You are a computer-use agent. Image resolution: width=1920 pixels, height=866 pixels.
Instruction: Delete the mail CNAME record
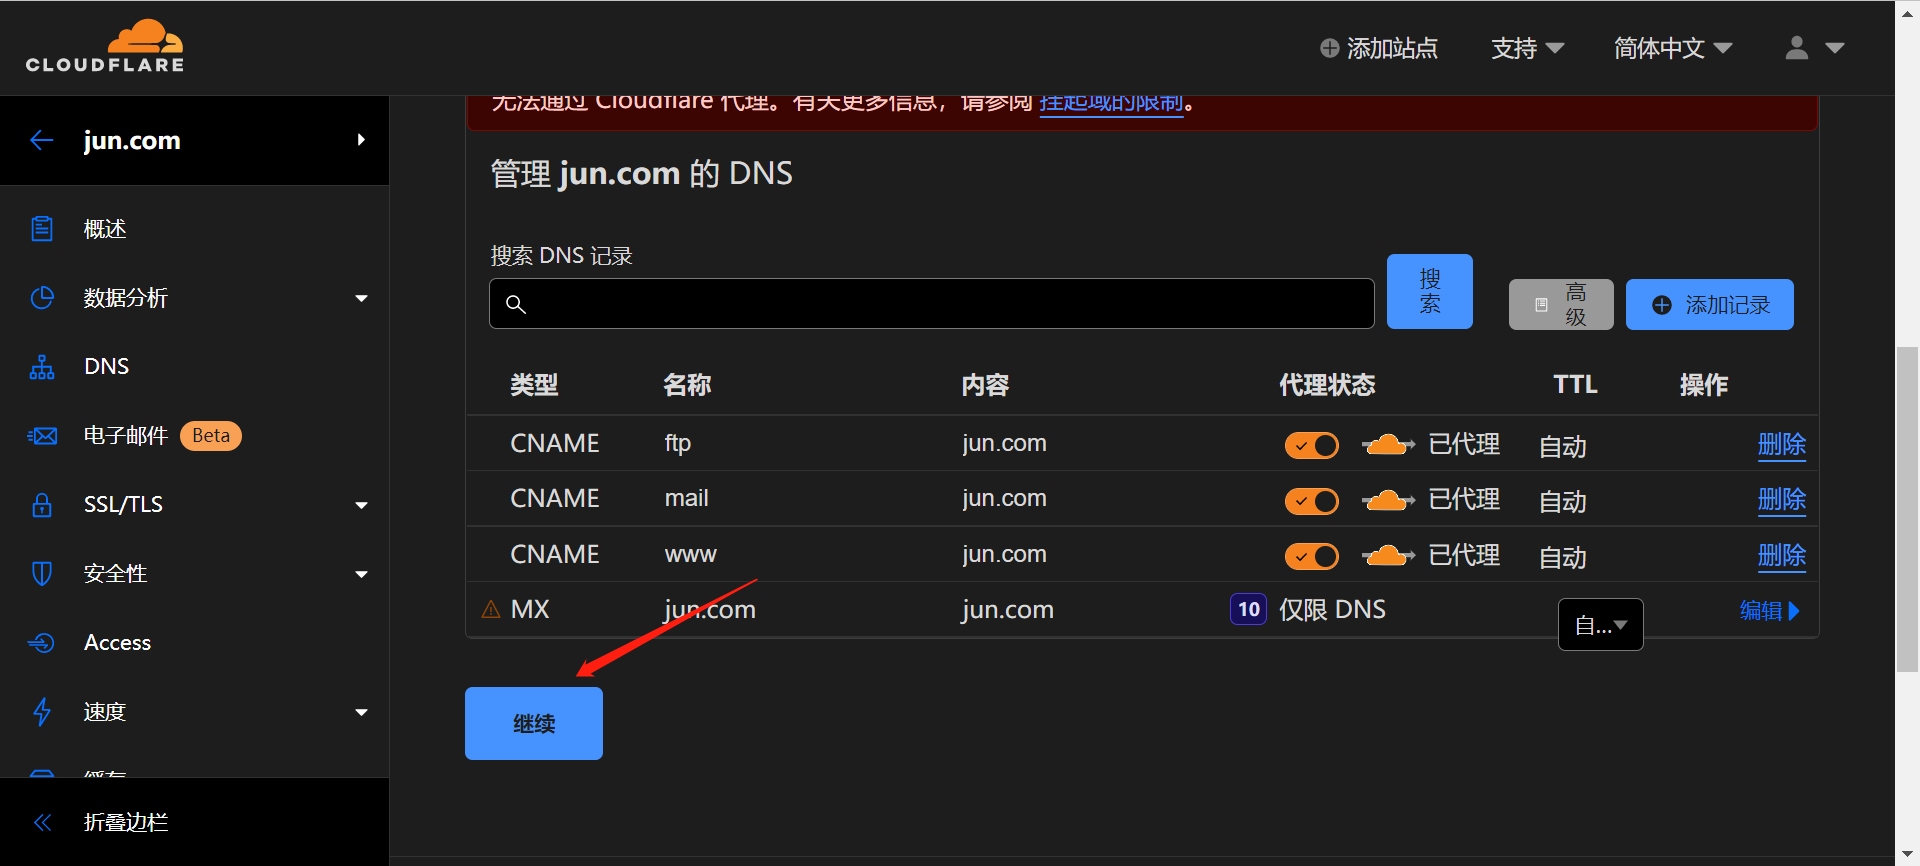point(1782,499)
